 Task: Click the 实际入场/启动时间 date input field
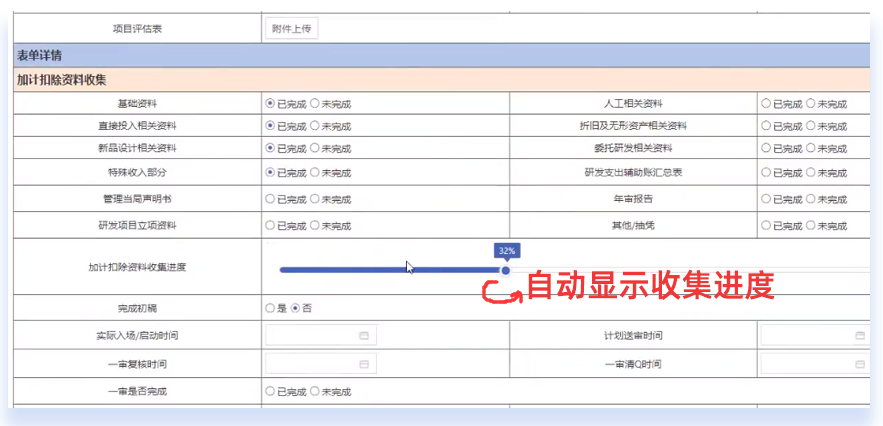(312, 335)
